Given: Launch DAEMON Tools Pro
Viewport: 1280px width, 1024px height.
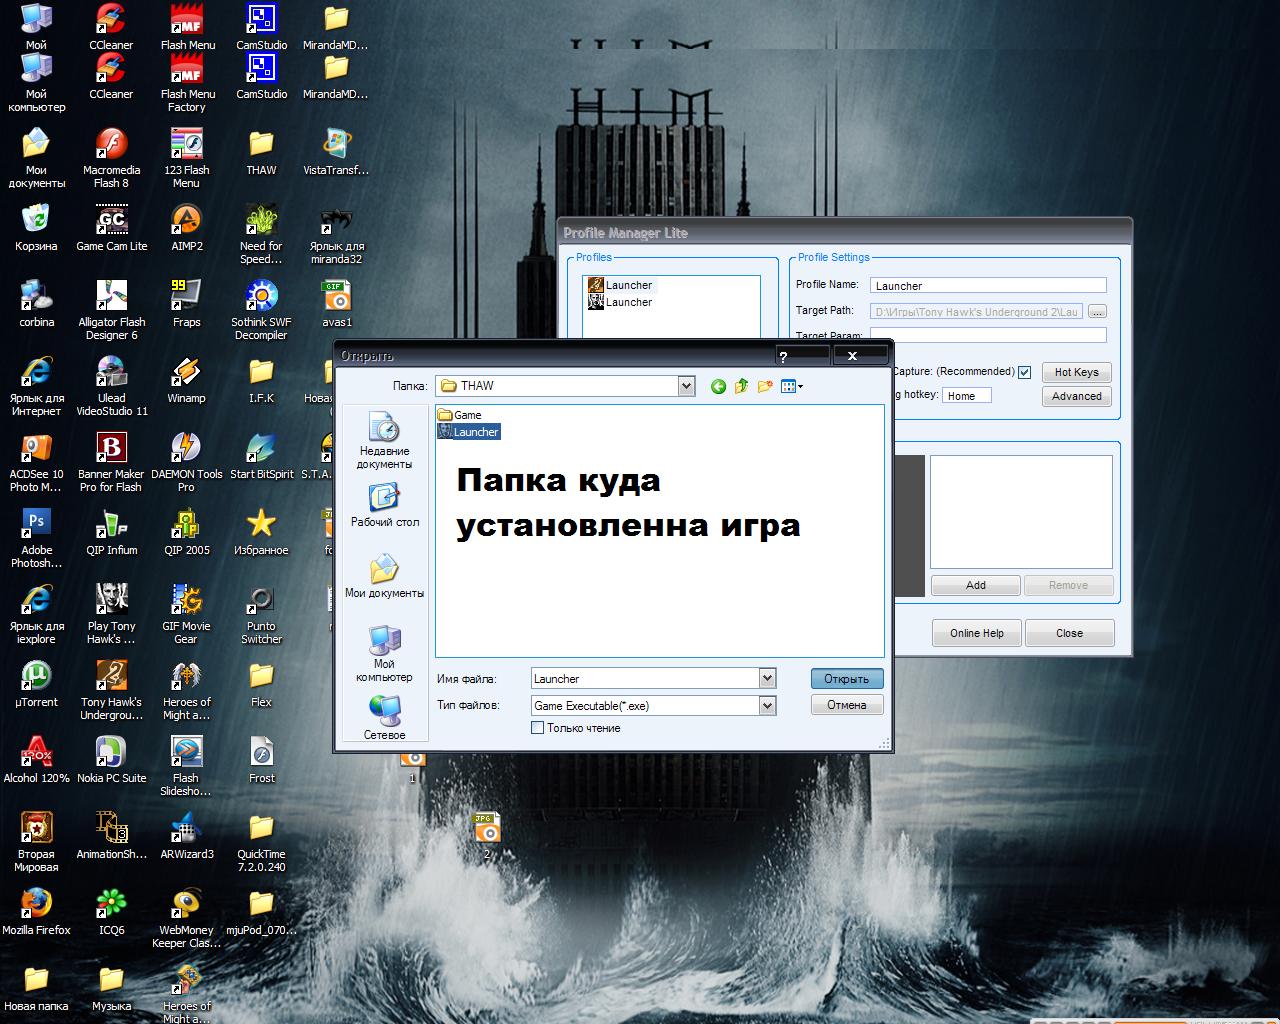Looking at the screenshot, I should pyautogui.click(x=186, y=462).
